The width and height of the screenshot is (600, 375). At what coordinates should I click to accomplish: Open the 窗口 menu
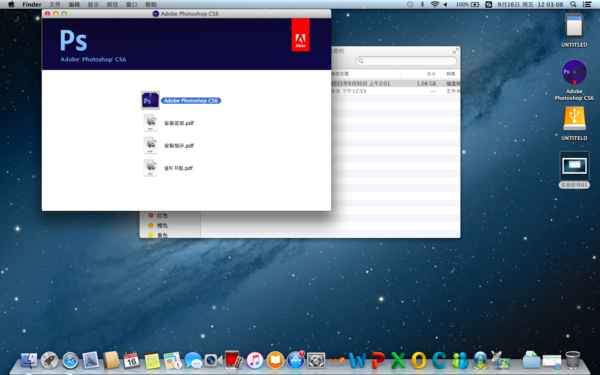pyautogui.click(x=132, y=5)
